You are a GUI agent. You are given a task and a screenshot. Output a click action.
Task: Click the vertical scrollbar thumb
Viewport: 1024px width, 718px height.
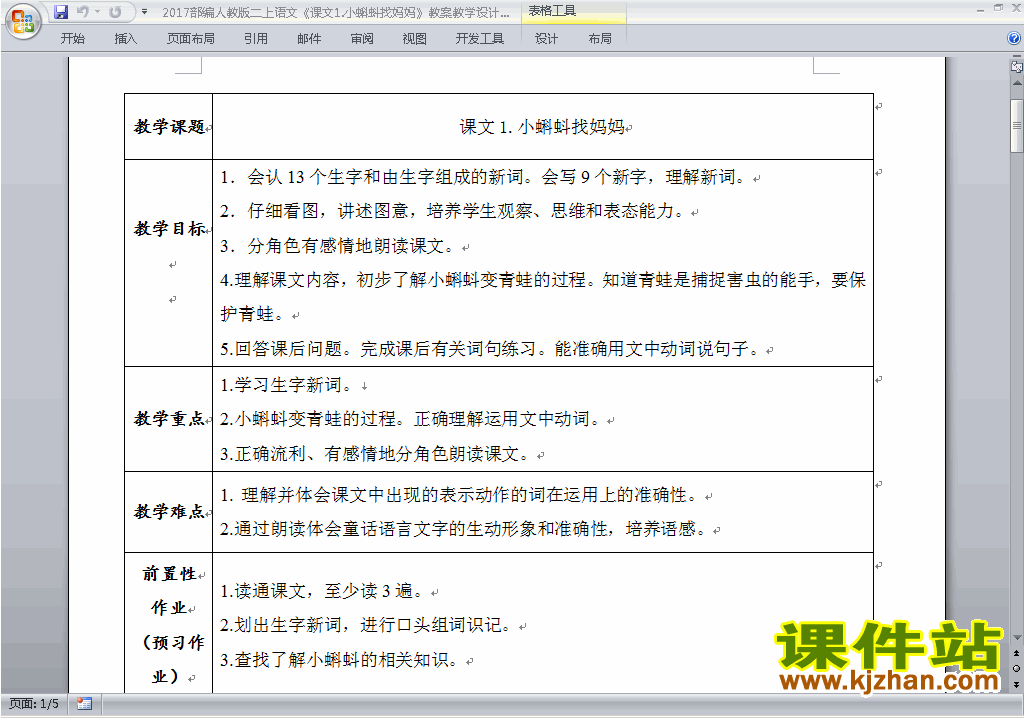click(1017, 125)
